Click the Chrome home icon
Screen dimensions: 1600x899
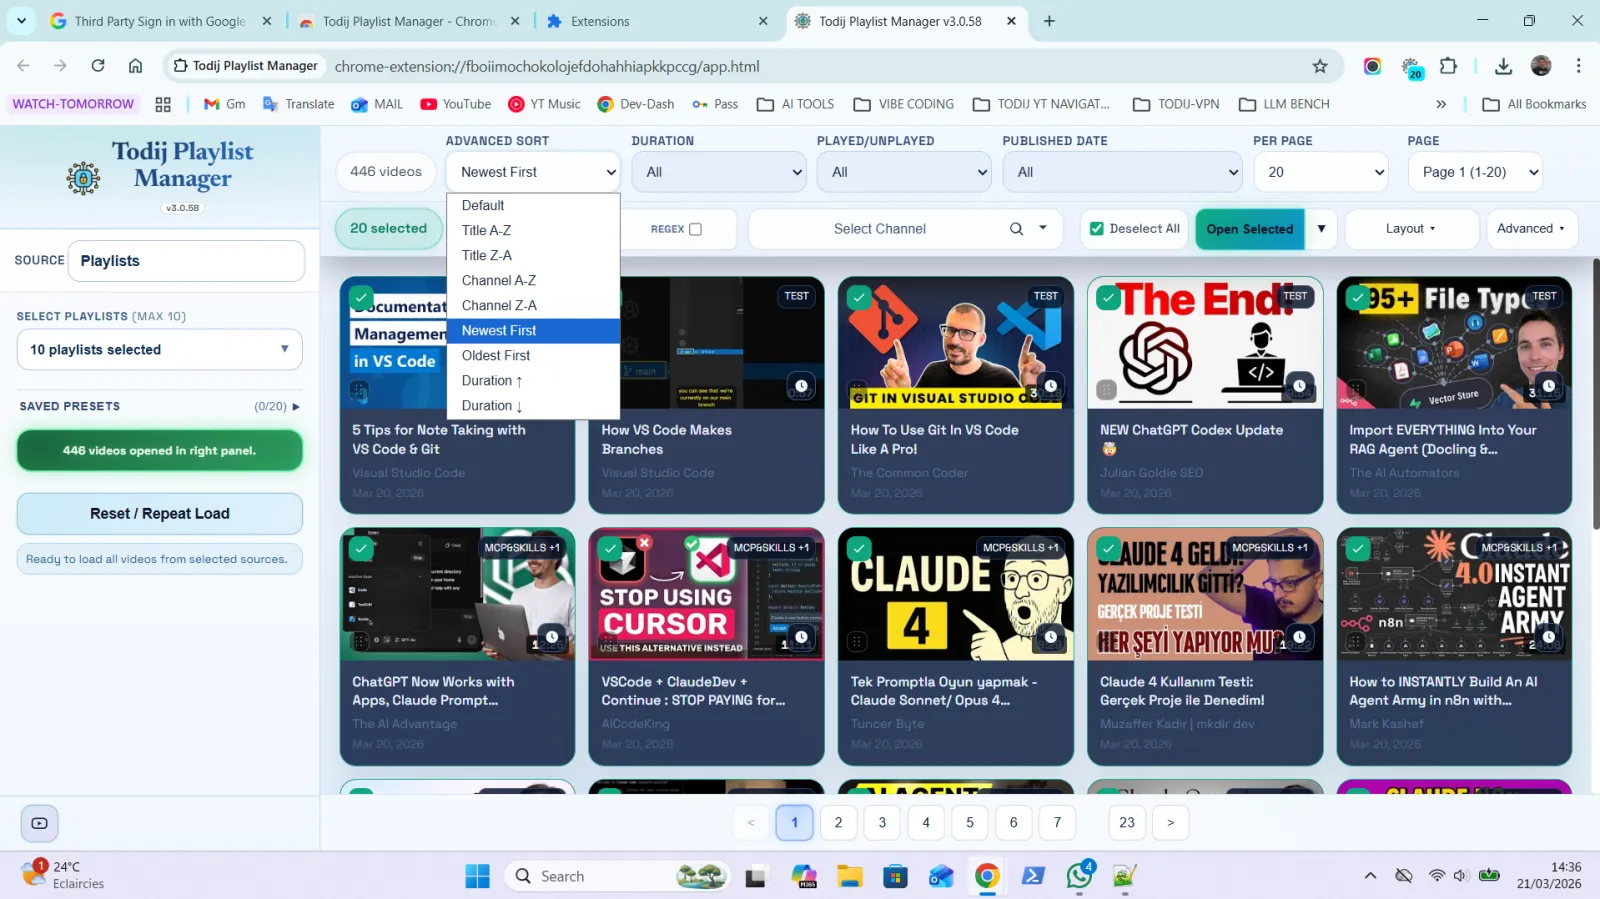click(135, 66)
